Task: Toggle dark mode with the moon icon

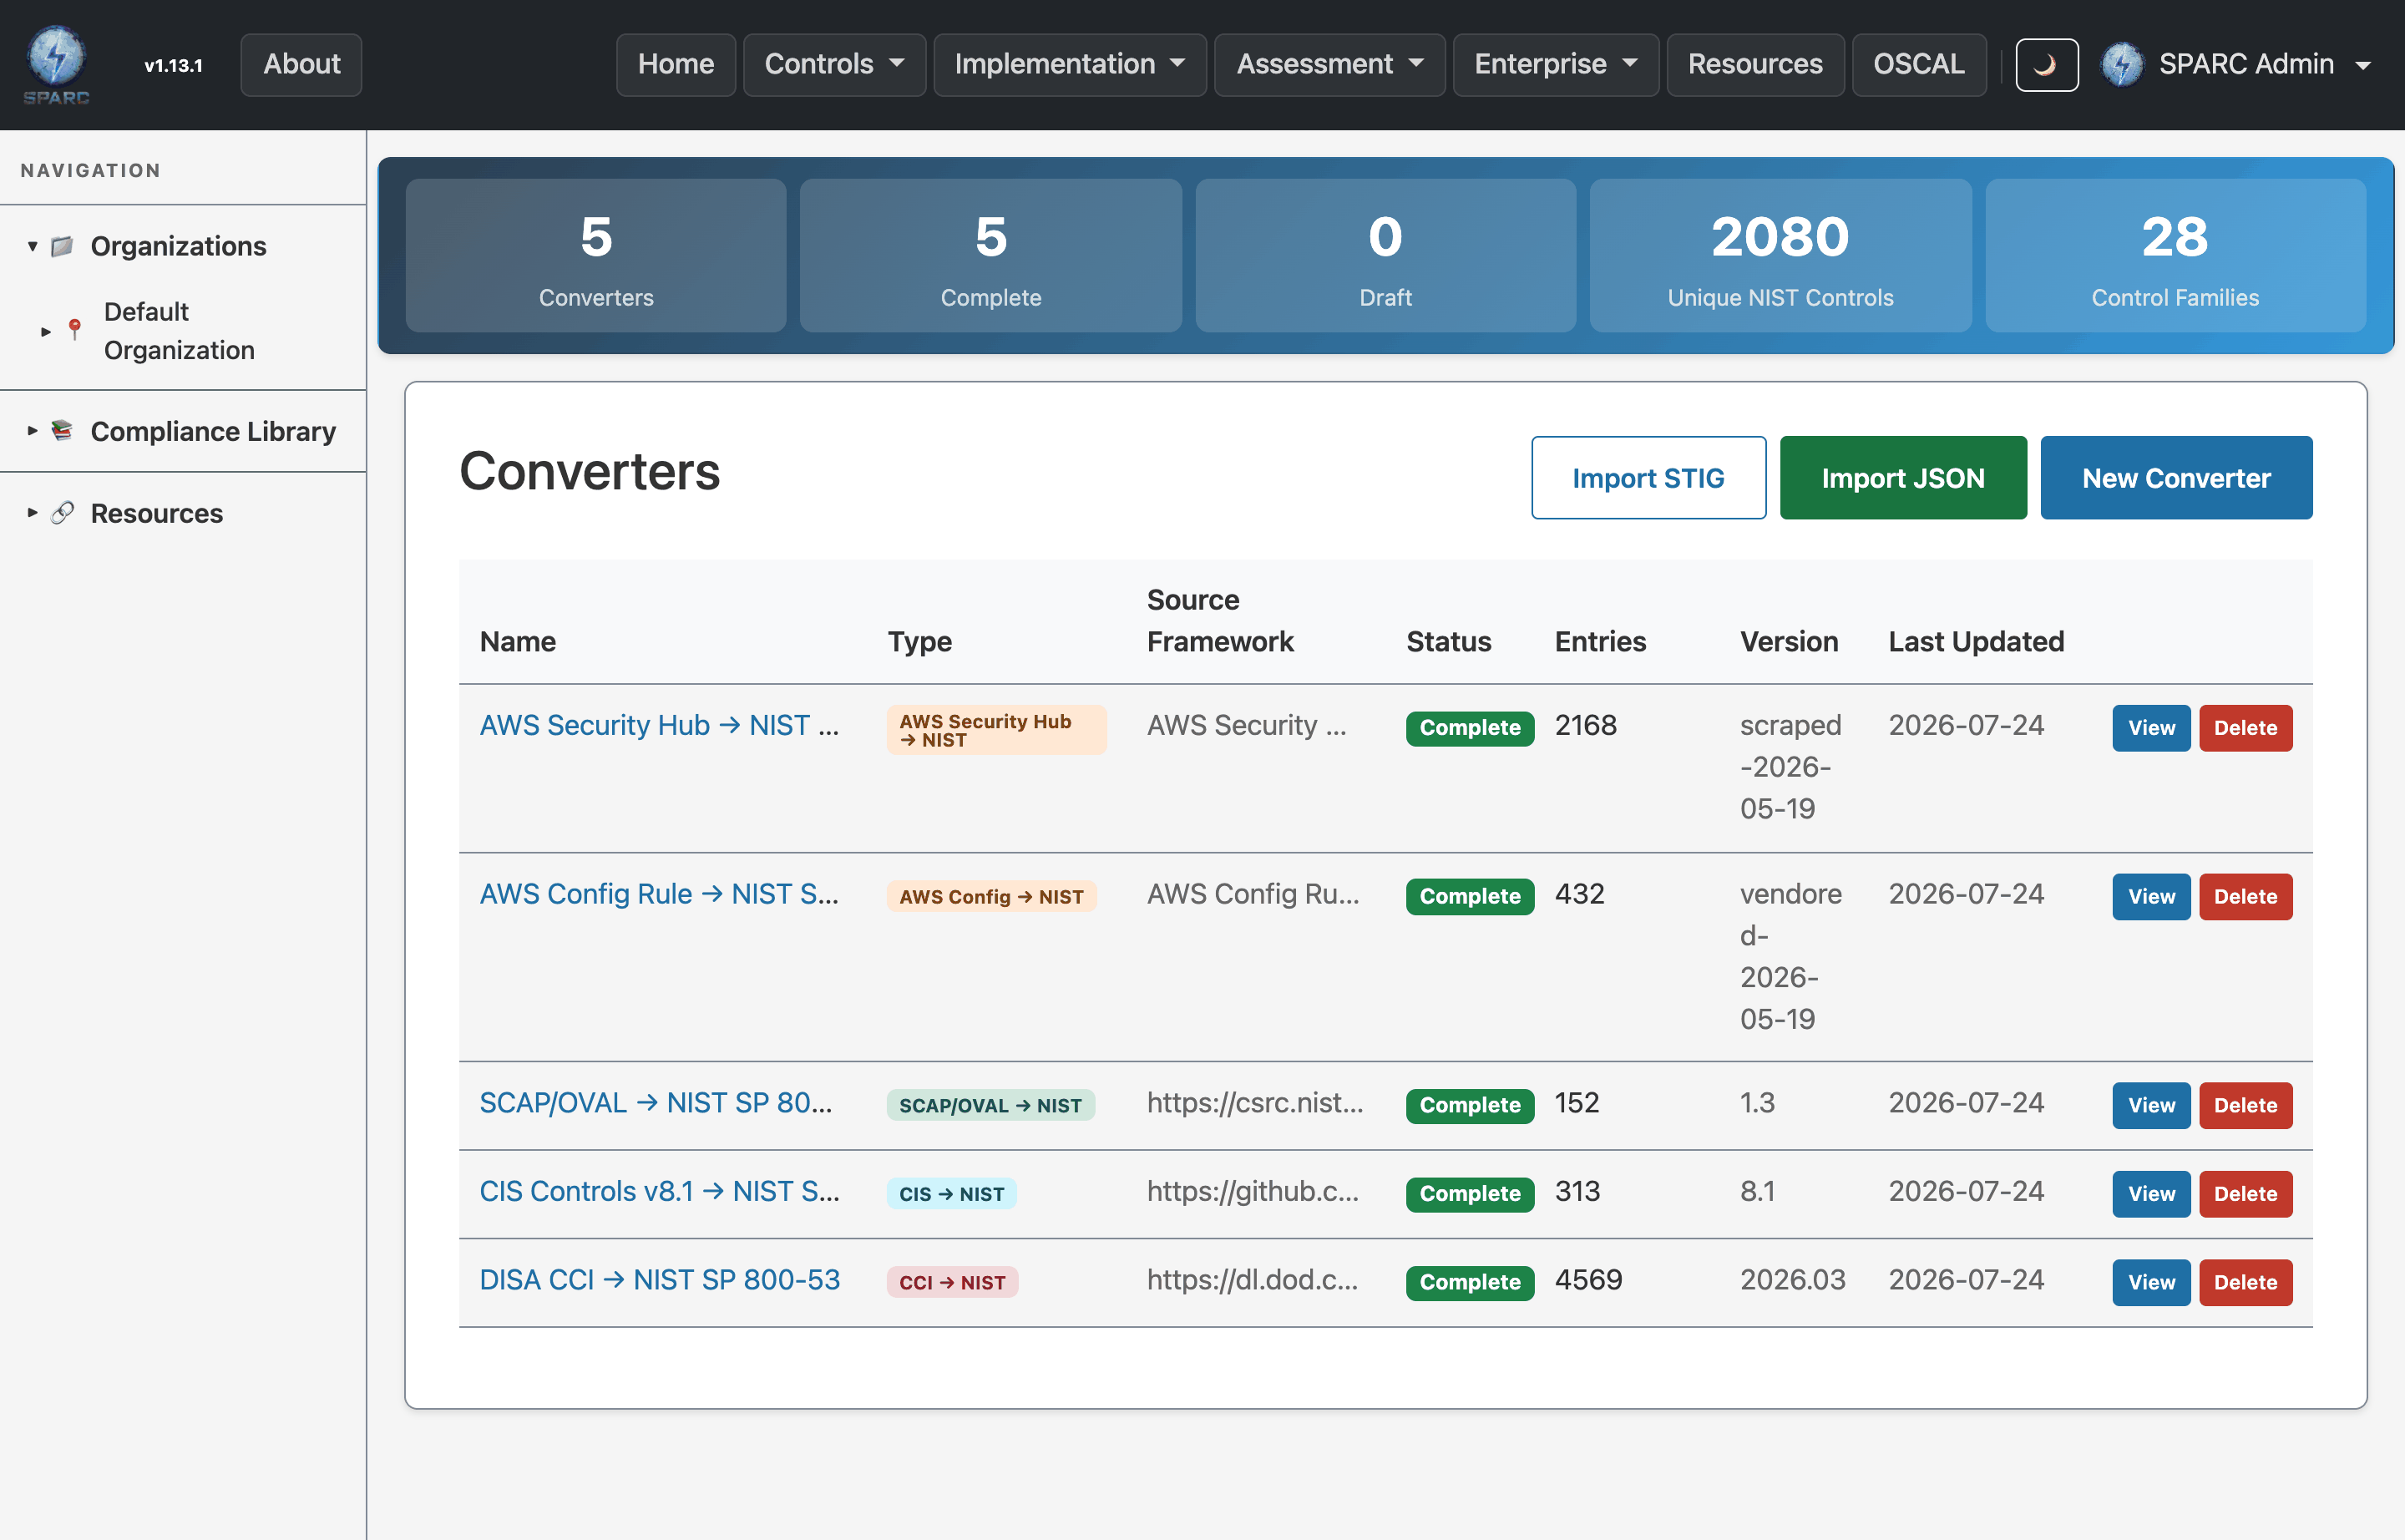Action: (x=2046, y=65)
